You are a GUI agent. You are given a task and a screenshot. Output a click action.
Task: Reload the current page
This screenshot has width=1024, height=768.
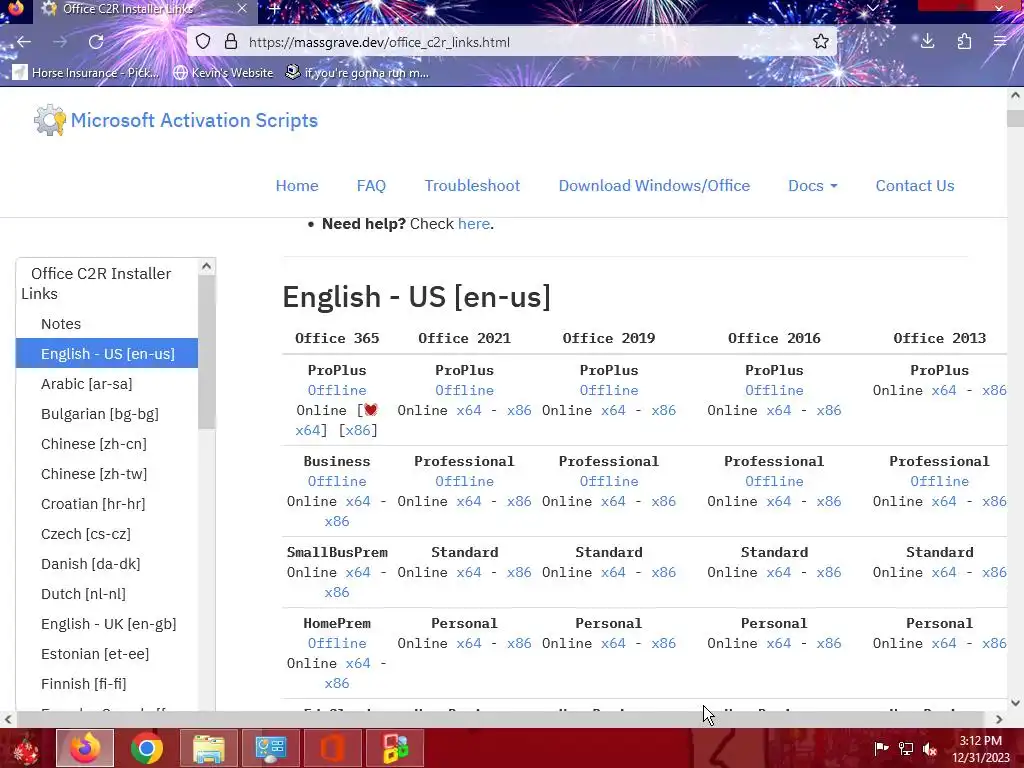click(x=96, y=42)
